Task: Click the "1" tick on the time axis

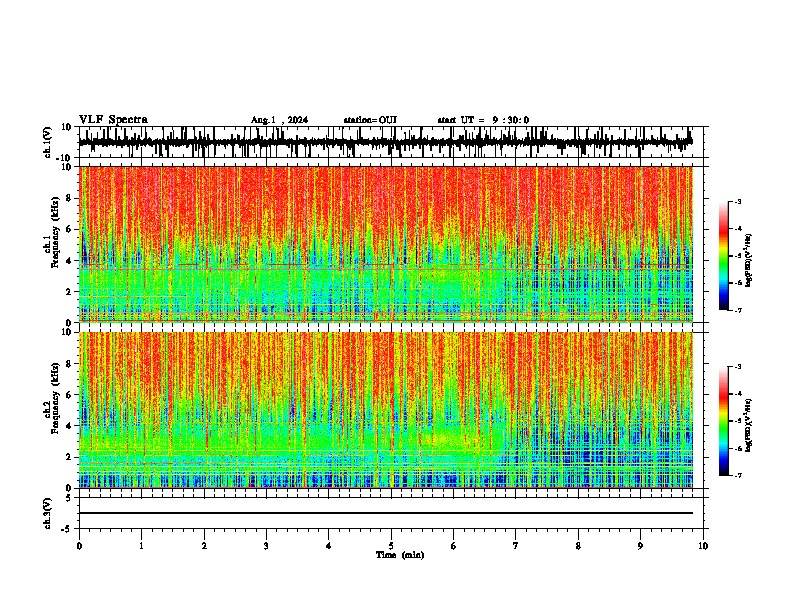Action: tap(141, 546)
